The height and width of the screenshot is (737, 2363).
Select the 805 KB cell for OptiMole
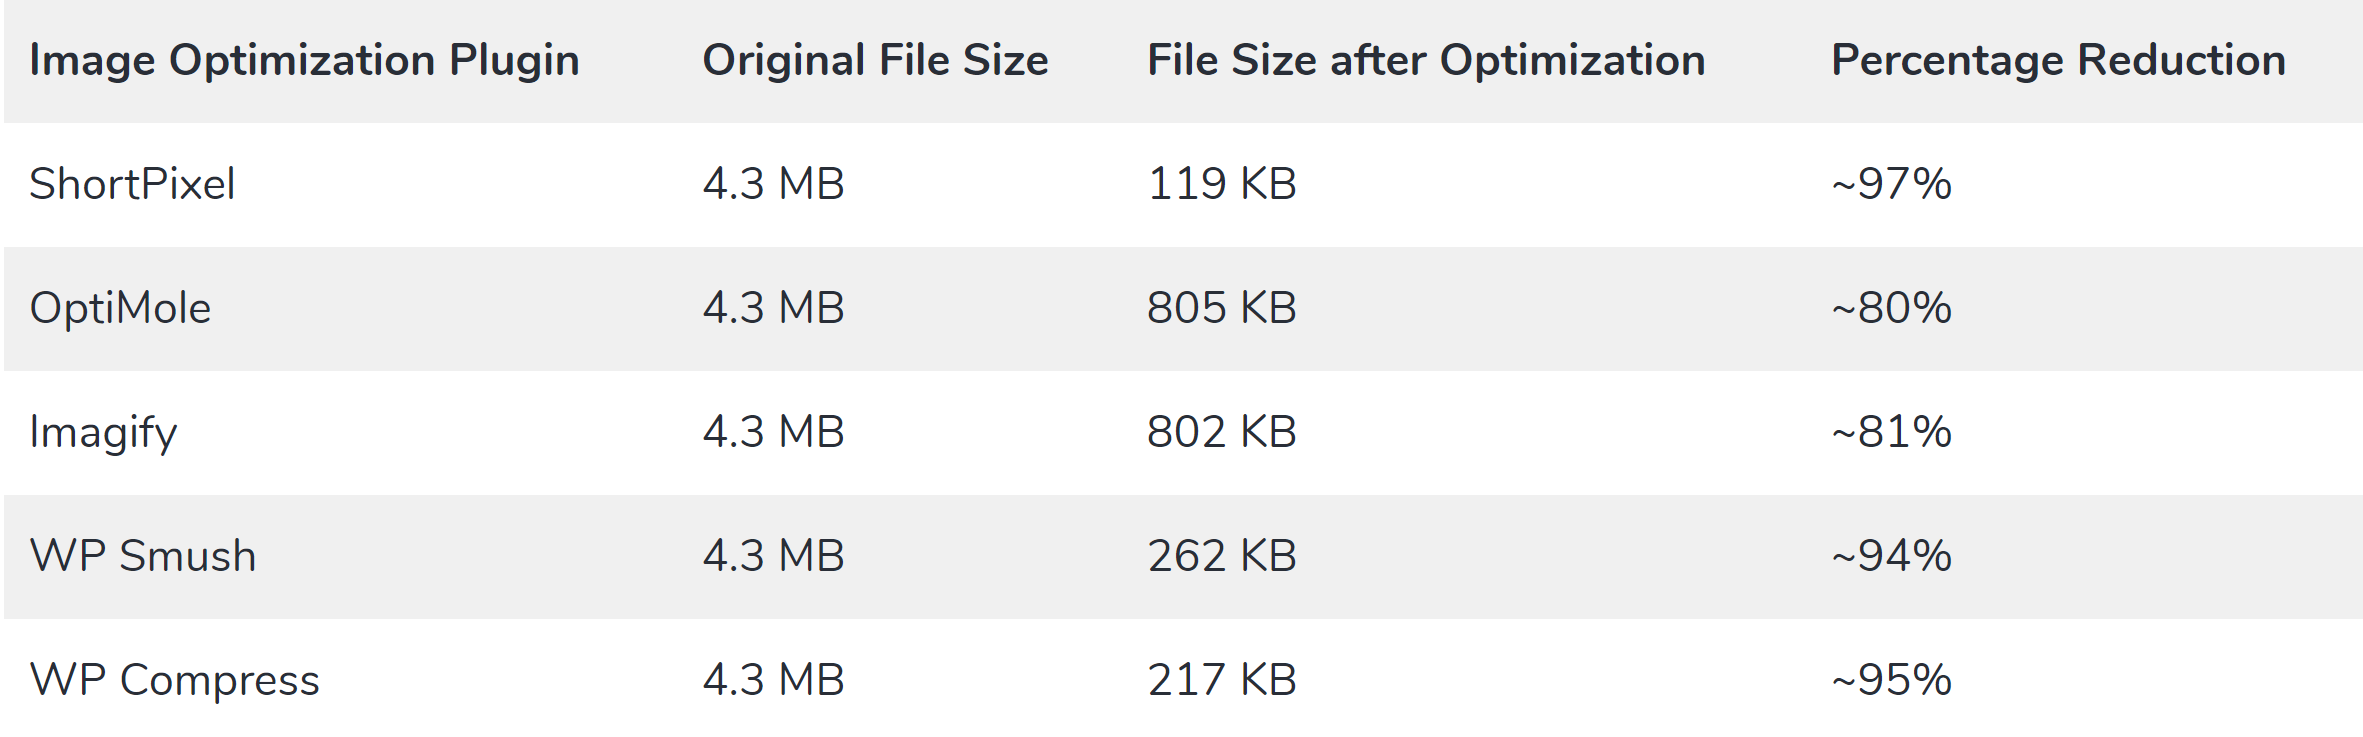(1222, 308)
